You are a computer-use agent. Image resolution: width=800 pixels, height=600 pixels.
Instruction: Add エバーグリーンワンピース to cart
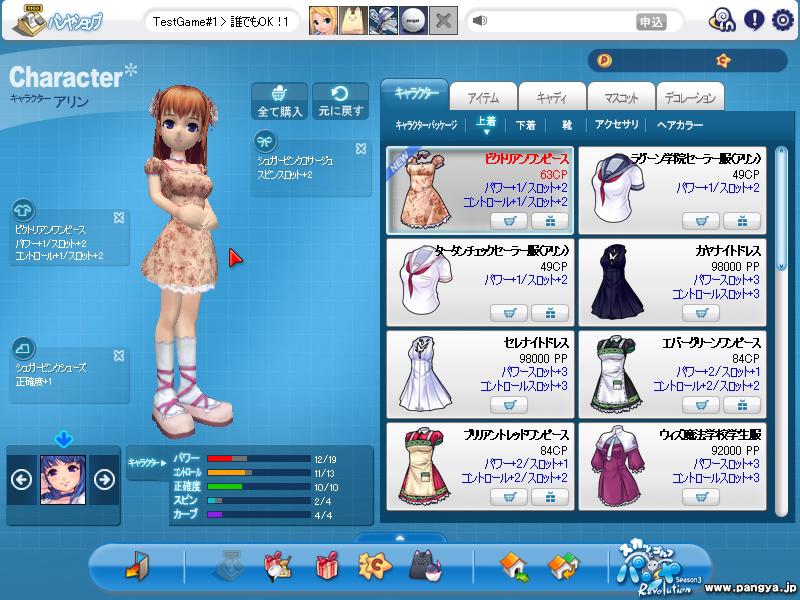[x=701, y=405]
